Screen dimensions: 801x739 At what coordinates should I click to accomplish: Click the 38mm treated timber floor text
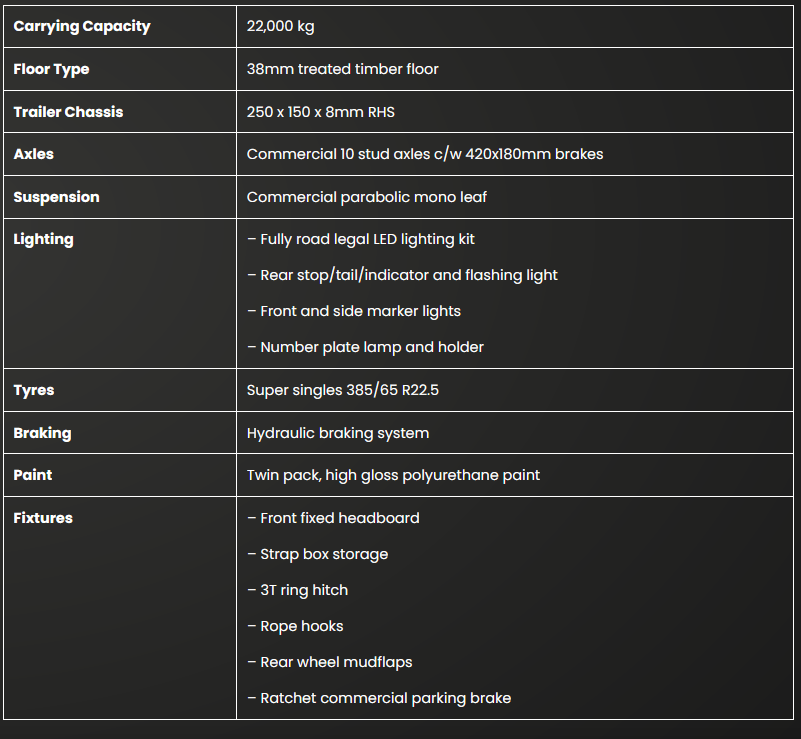(342, 69)
